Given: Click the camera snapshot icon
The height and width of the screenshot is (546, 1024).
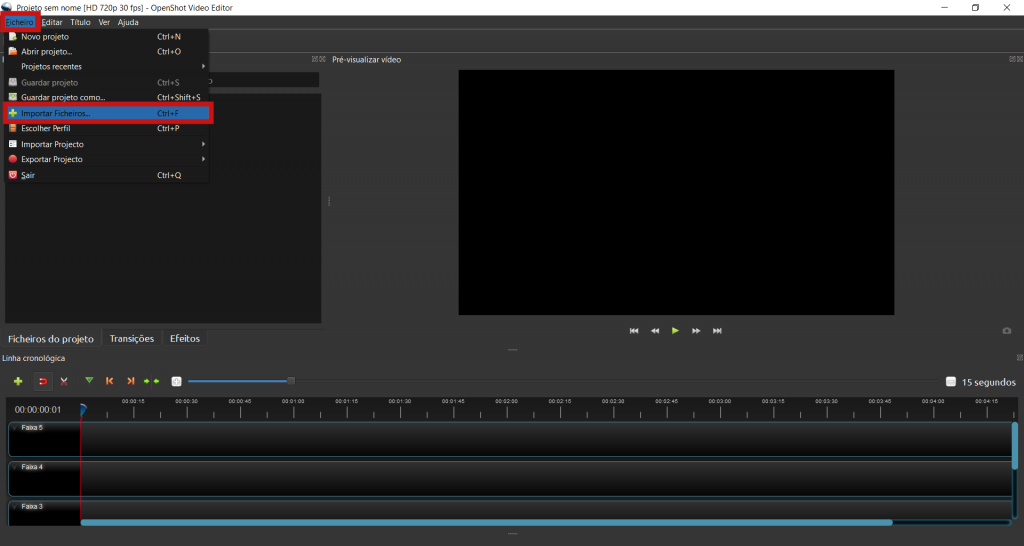Looking at the screenshot, I should [1007, 331].
